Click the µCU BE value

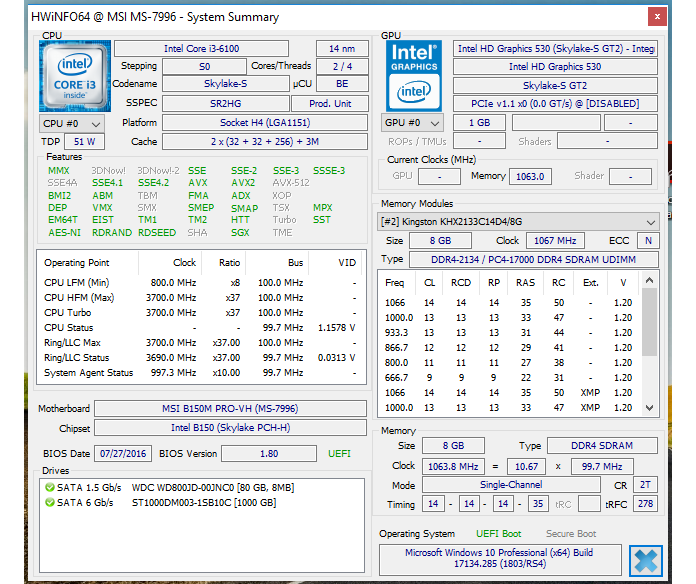click(342, 84)
